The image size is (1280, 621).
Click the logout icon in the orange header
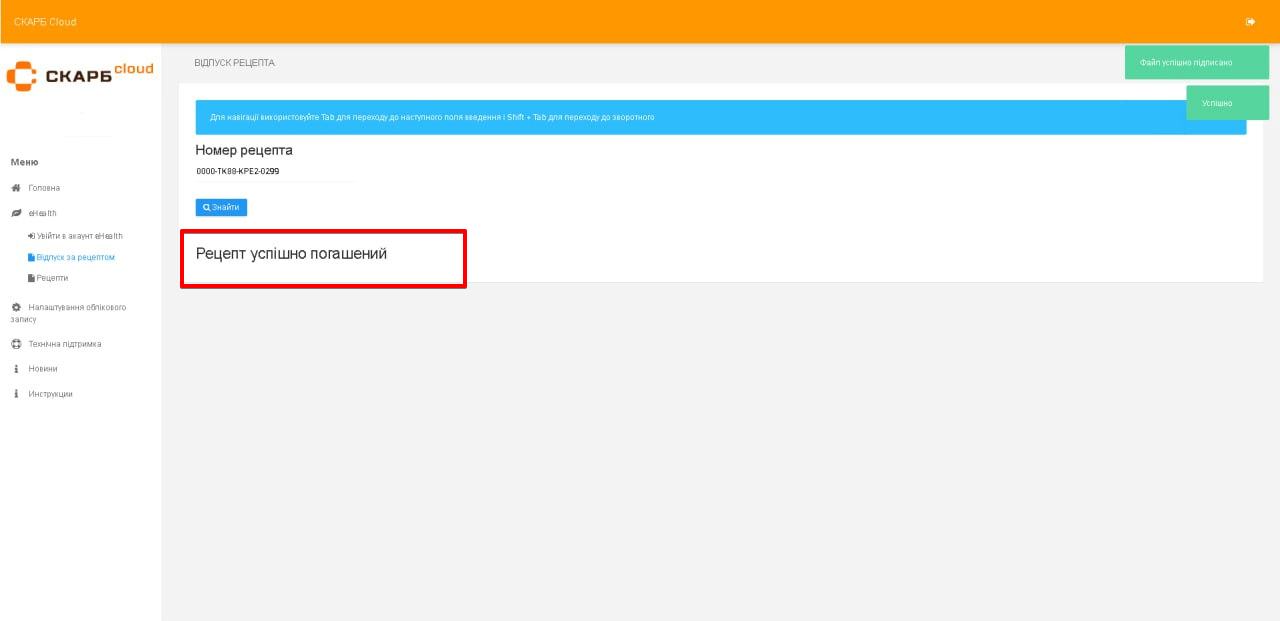tap(1250, 22)
